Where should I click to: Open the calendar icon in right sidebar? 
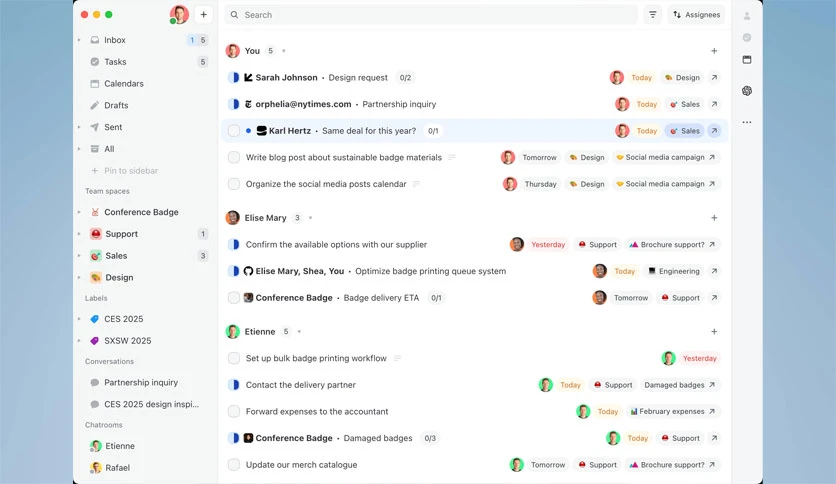click(747, 60)
